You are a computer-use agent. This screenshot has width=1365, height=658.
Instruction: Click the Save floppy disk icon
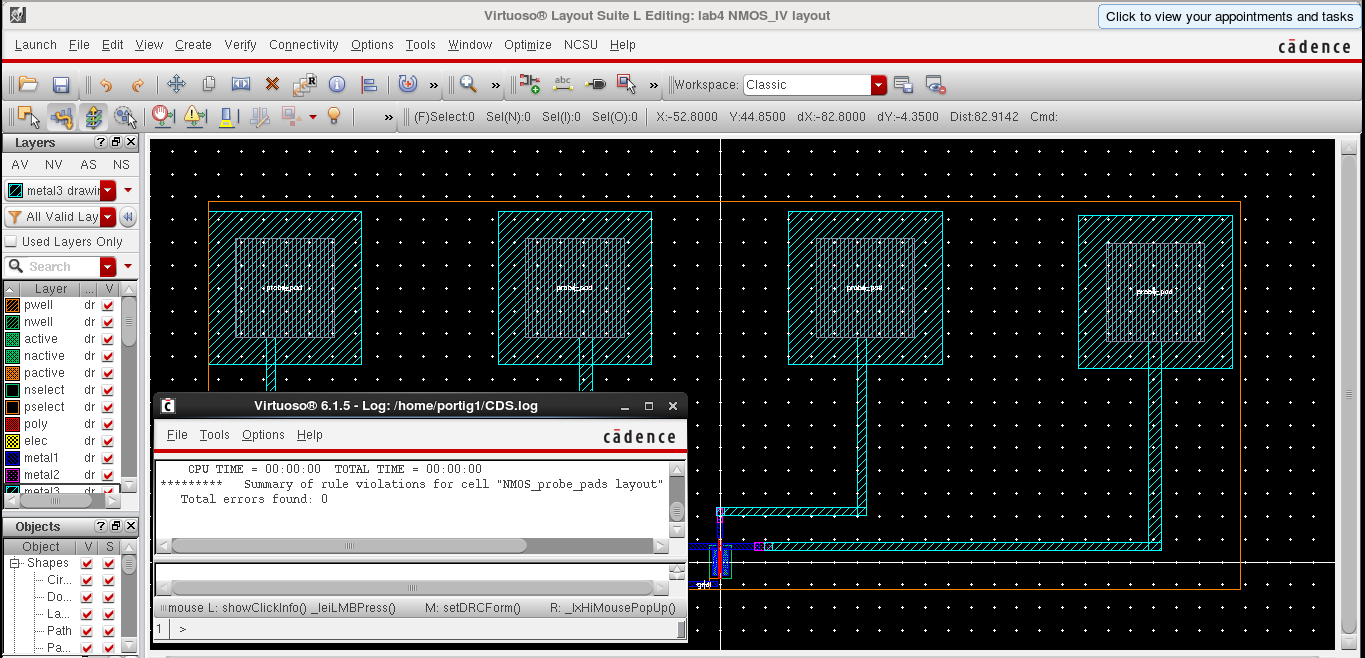click(x=60, y=85)
